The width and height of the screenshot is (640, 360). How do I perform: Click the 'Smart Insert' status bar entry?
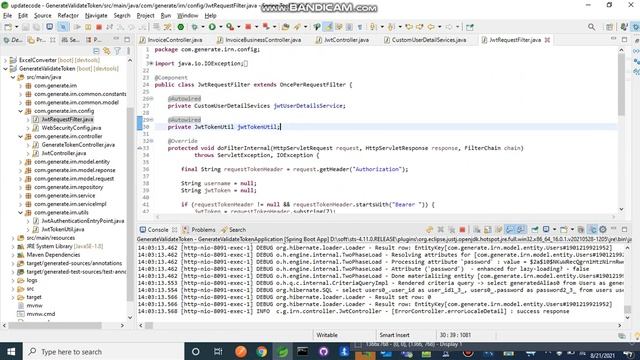coord(394,335)
